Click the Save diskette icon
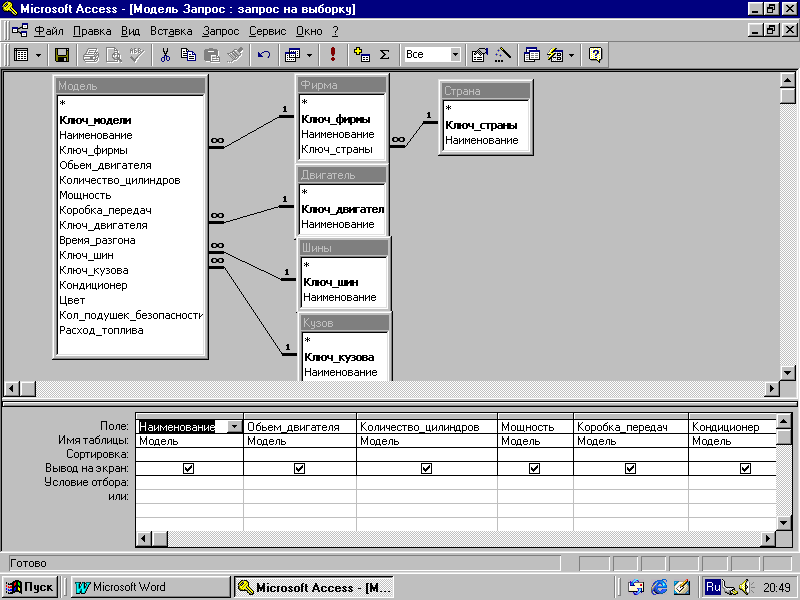 coord(62,55)
